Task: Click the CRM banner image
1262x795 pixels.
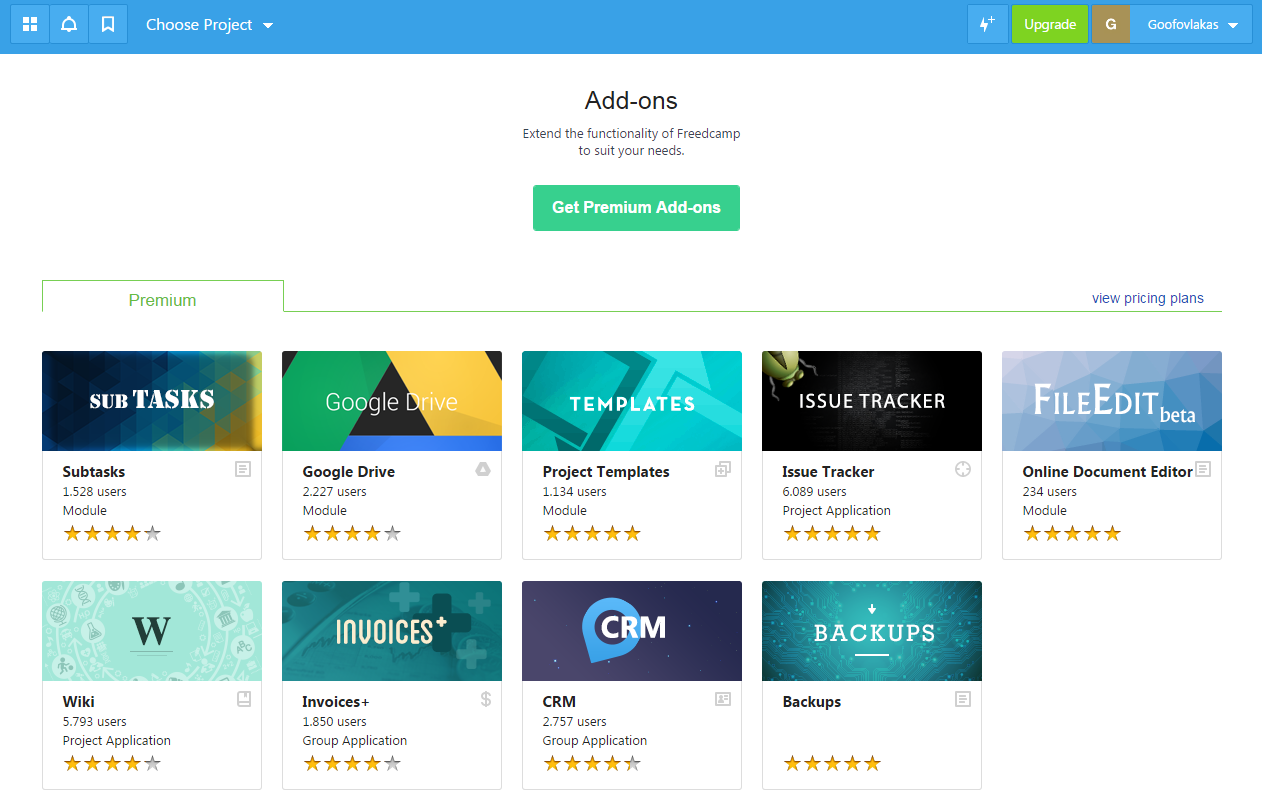Action: (x=632, y=631)
